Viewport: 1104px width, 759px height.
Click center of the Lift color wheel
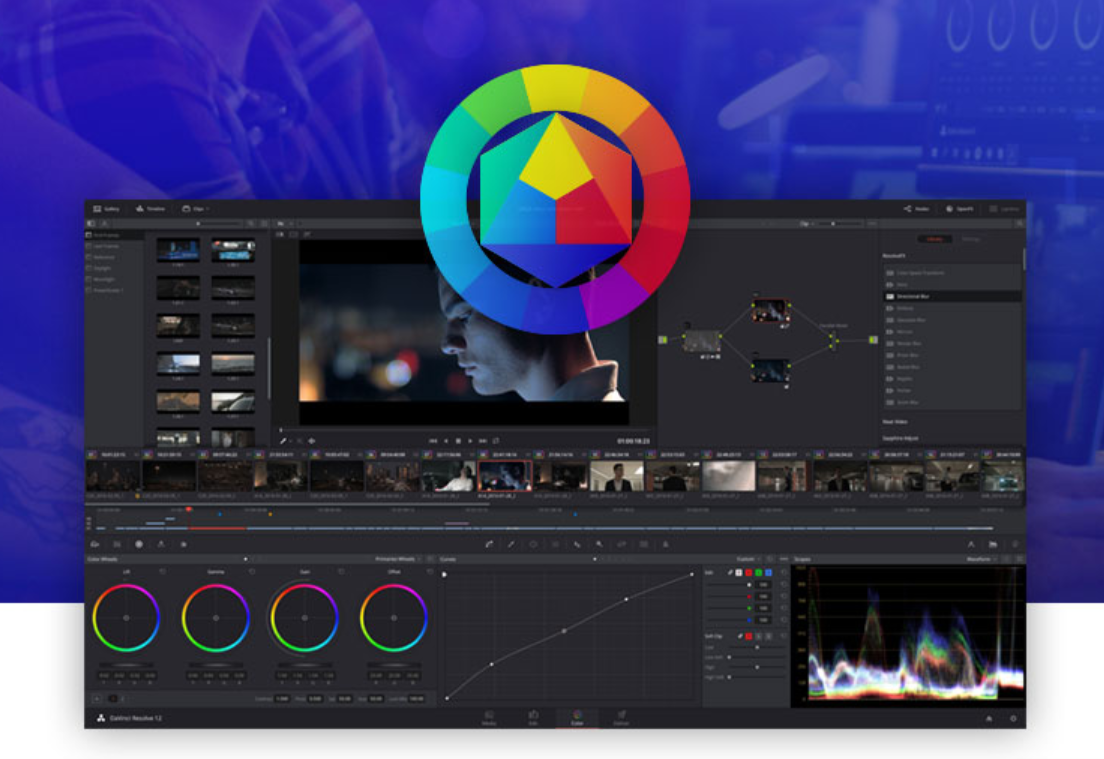pos(126,617)
